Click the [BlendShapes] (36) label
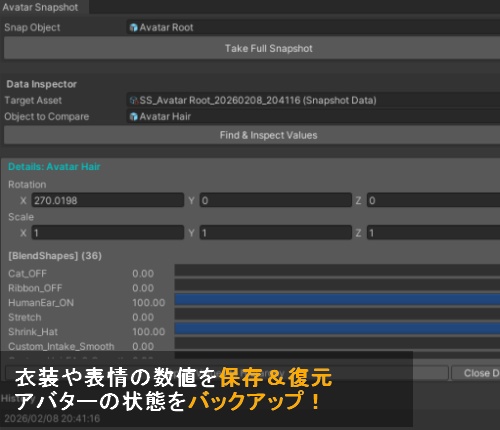500x430 pixels. [55, 256]
